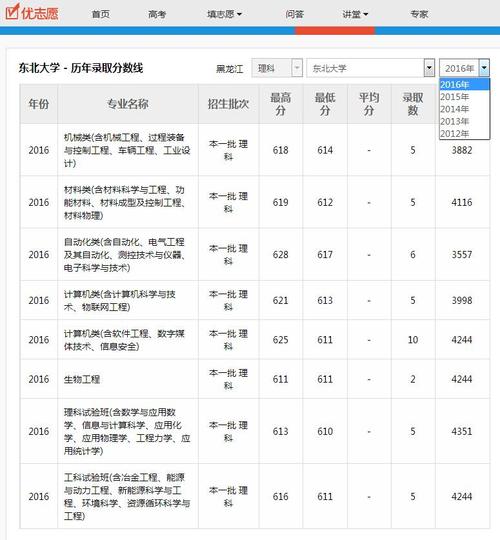Click highest score 619 in 材料类 row

281,202
